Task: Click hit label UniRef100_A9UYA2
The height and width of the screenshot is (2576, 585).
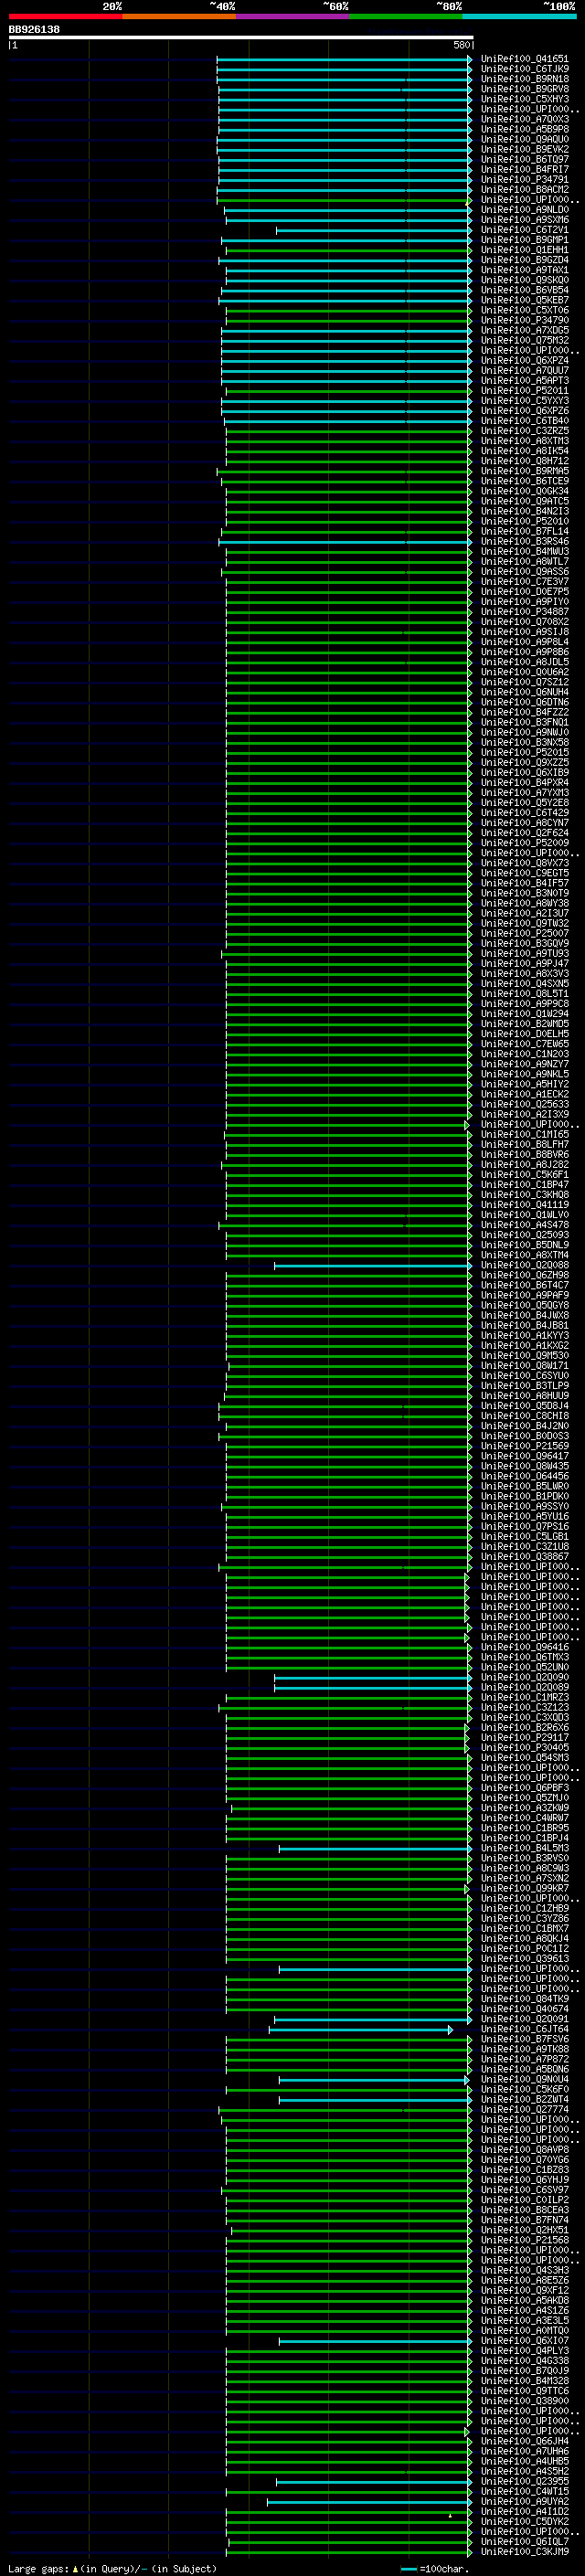Action: point(524,2501)
